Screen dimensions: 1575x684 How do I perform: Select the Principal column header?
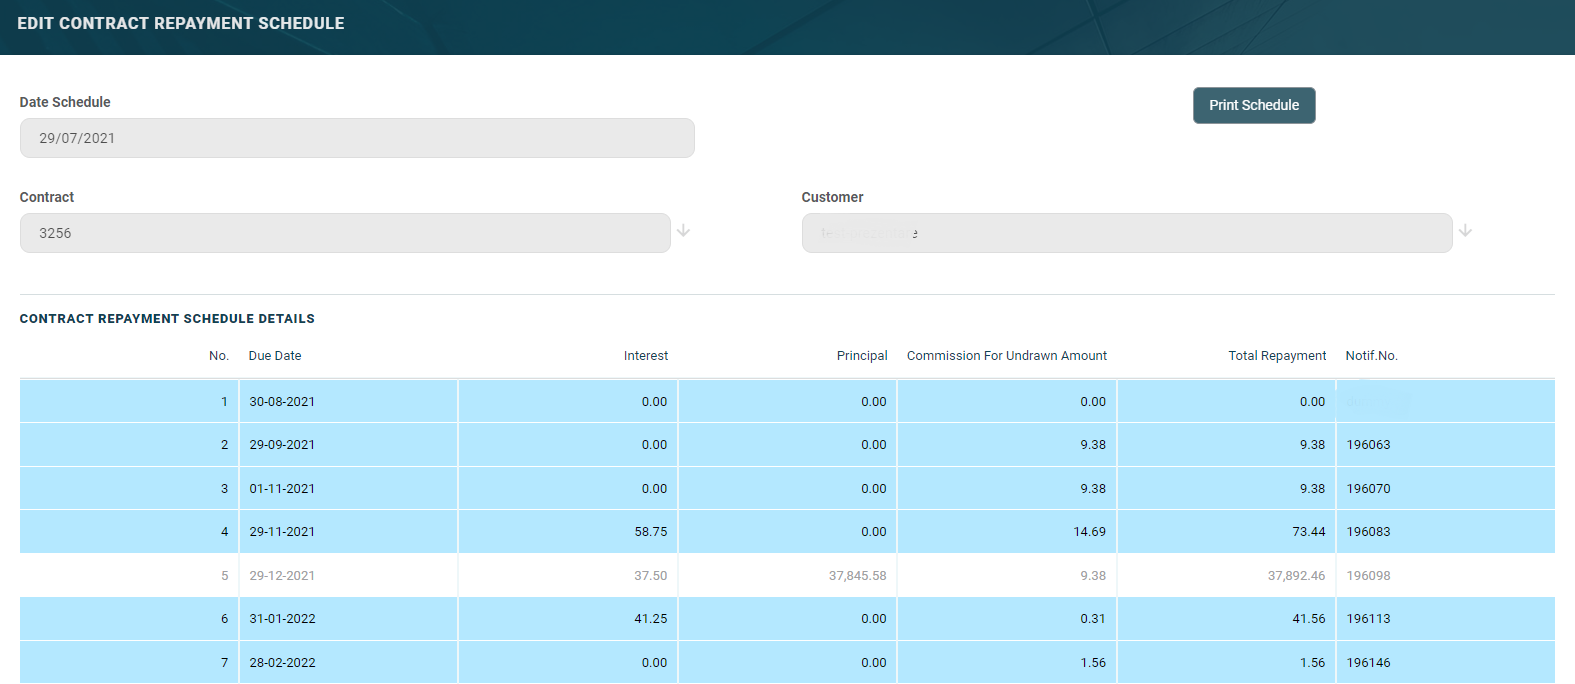click(x=861, y=356)
